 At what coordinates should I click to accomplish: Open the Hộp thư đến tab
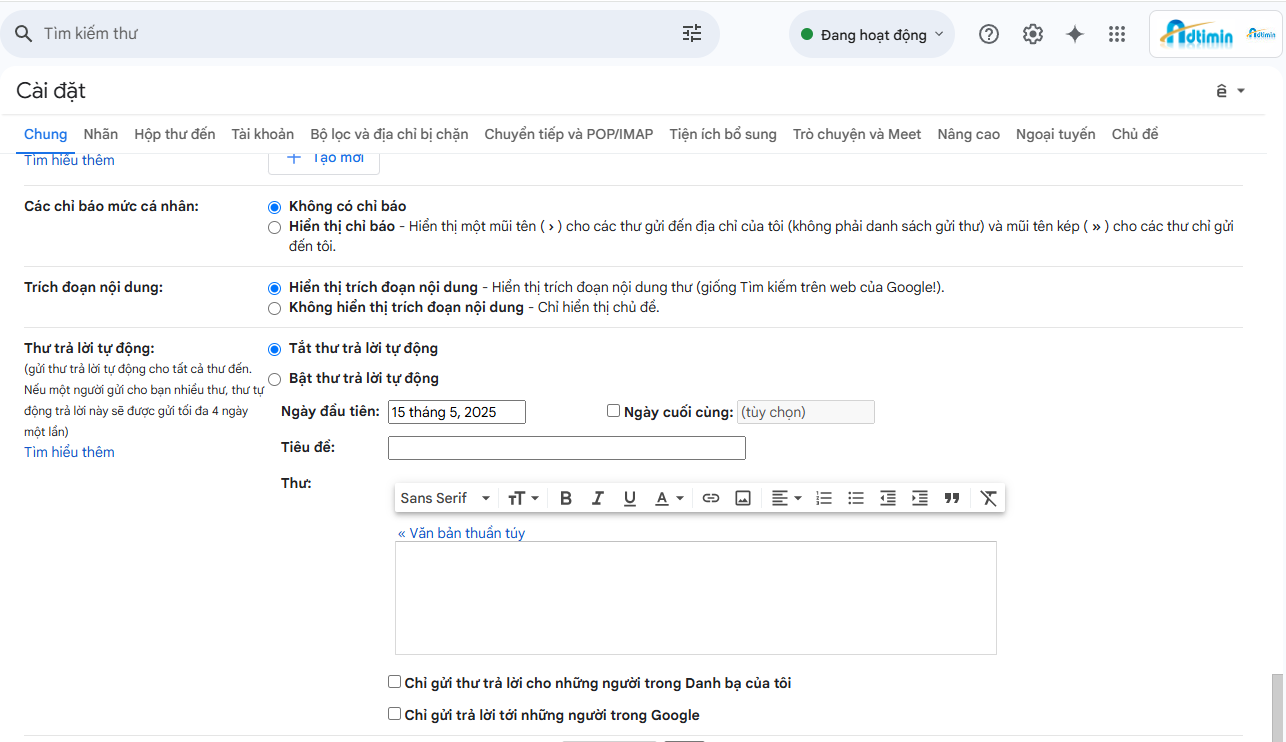(x=175, y=134)
